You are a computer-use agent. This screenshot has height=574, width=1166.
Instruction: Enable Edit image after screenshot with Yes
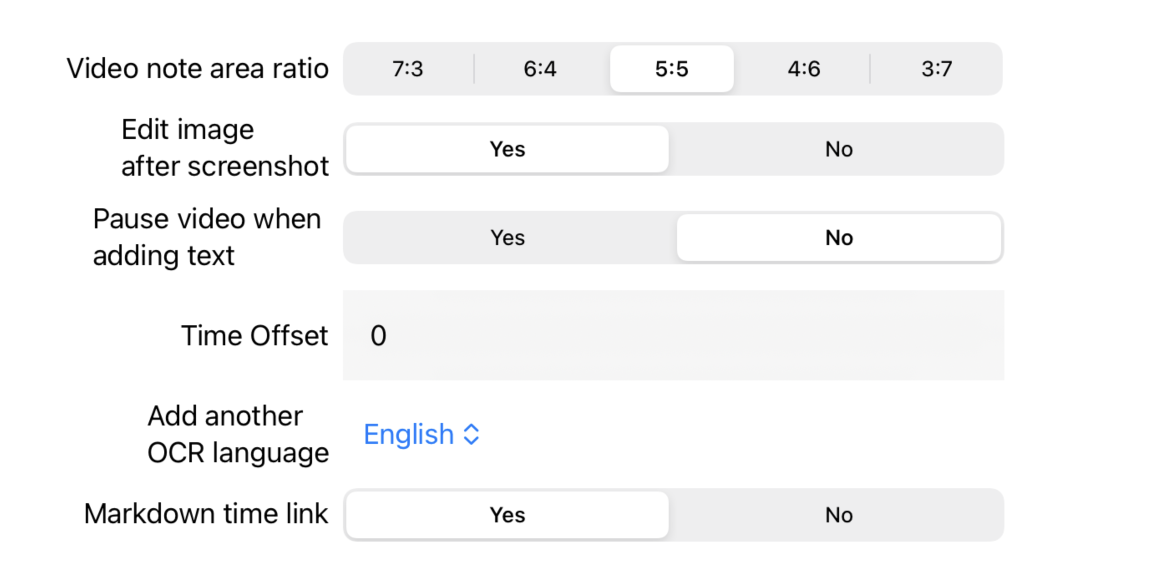507,149
